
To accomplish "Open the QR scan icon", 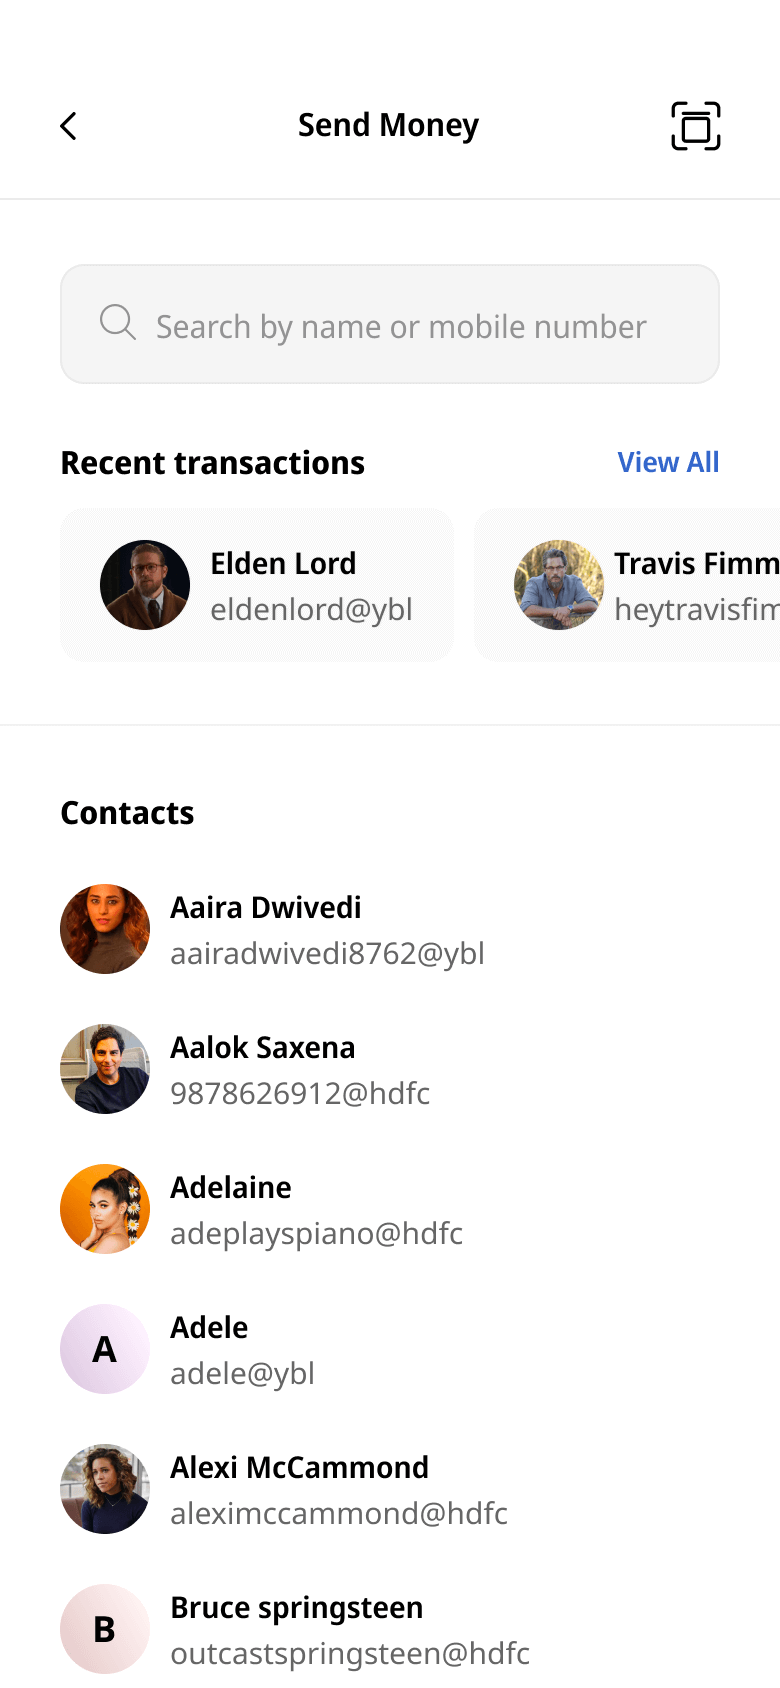I will pos(695,126).
